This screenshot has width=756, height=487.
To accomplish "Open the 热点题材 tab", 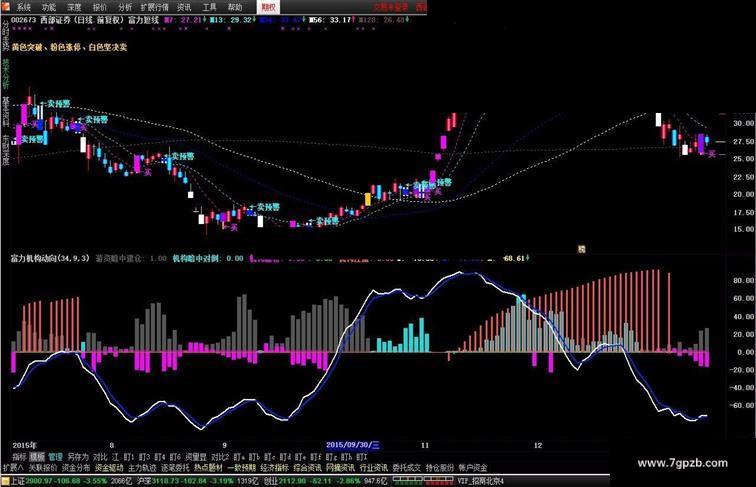I will (x=208, y=468).
